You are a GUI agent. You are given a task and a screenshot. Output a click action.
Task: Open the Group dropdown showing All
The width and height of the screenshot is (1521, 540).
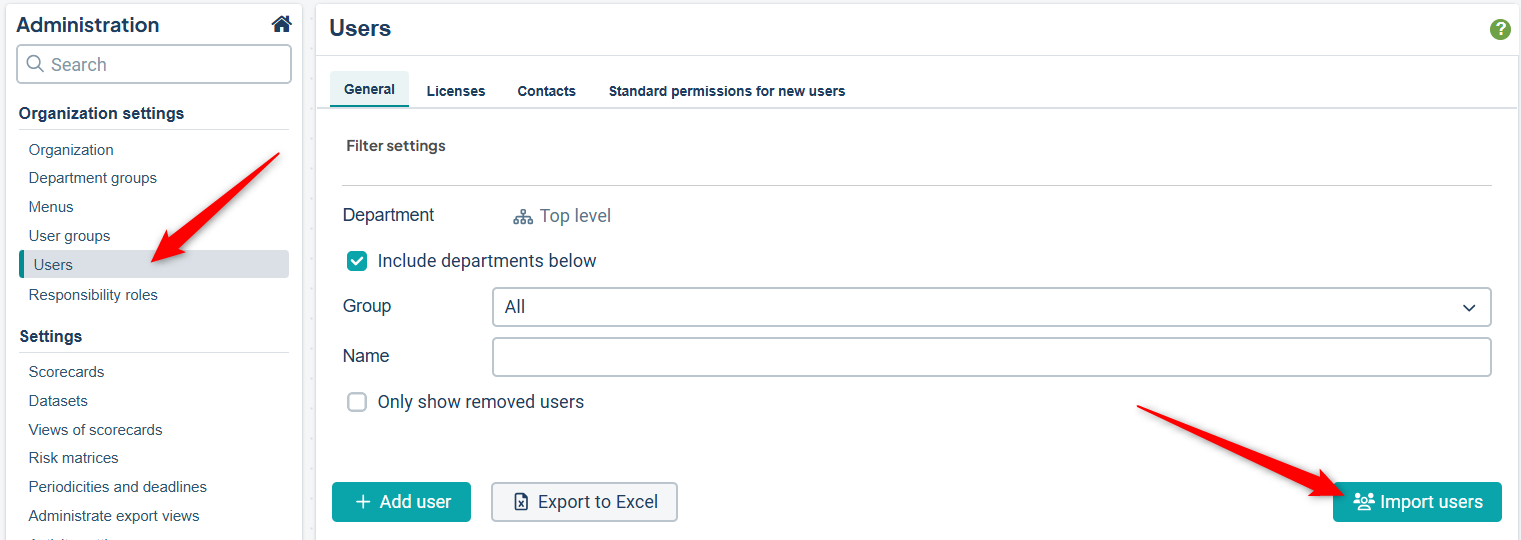tap(991, 307)
